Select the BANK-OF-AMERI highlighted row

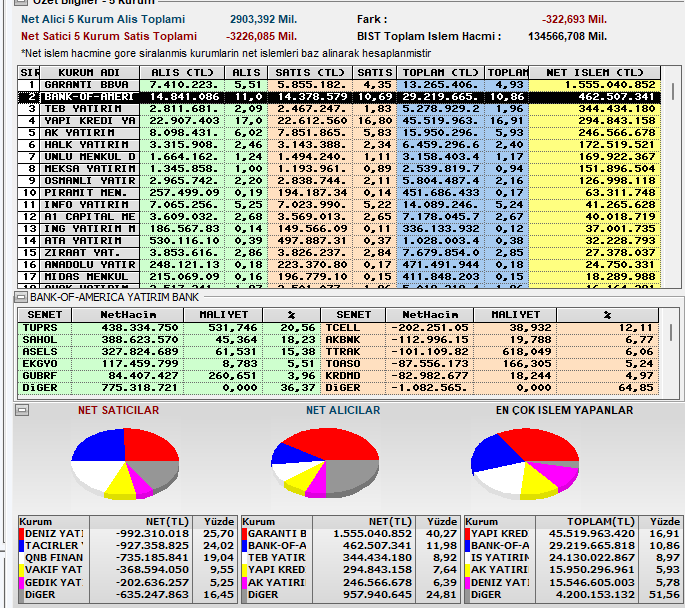pos(339,97)
